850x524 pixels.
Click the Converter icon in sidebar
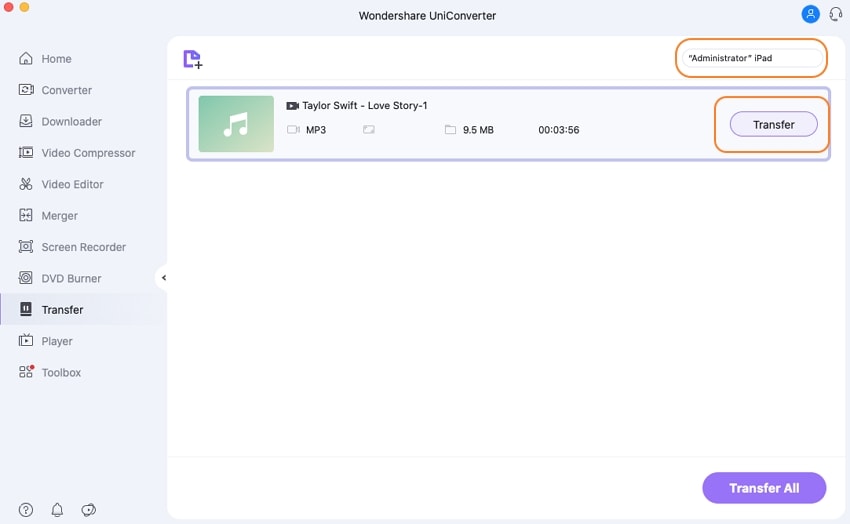click(25, 89)
